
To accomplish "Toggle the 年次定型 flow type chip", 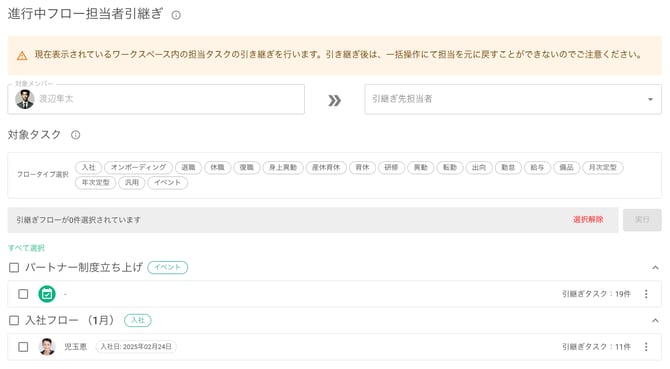I will 96,182.
